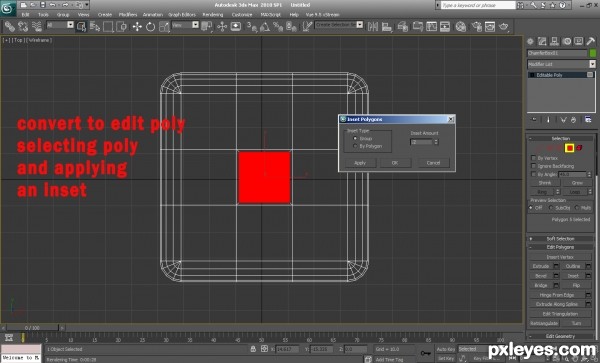Switch to the Display command panel tab
The image size is (600, 363).
(579, 41)
